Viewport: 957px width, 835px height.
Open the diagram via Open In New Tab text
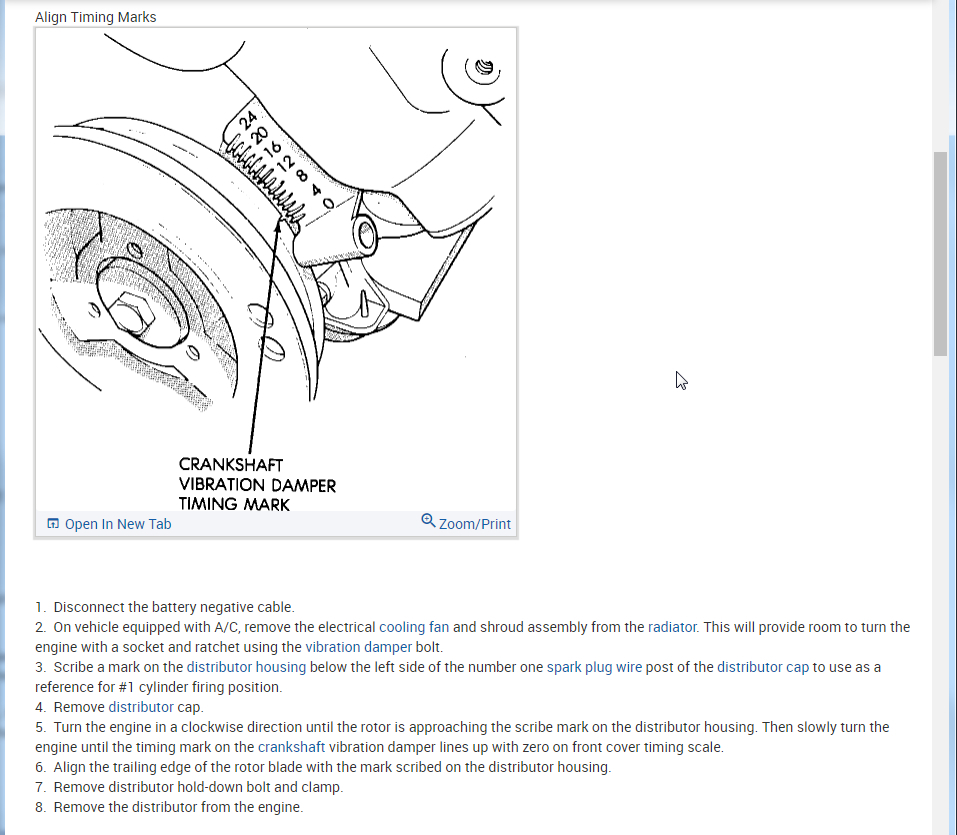pyautogui.click(x=118, y=524)
